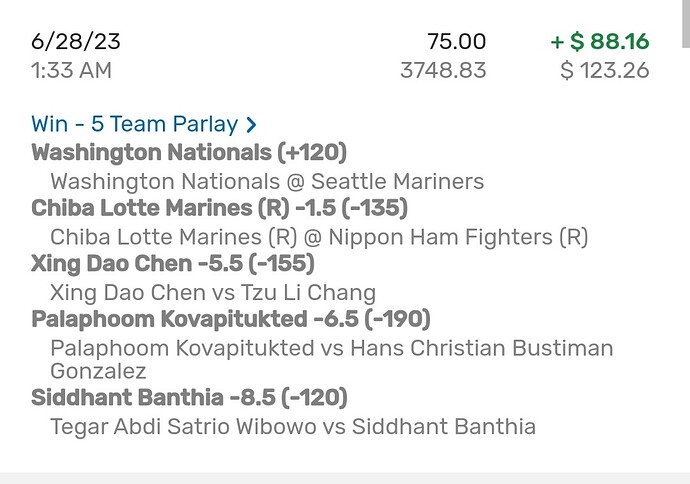Click the gray divider below the parlay

click(x=345, y=477)
